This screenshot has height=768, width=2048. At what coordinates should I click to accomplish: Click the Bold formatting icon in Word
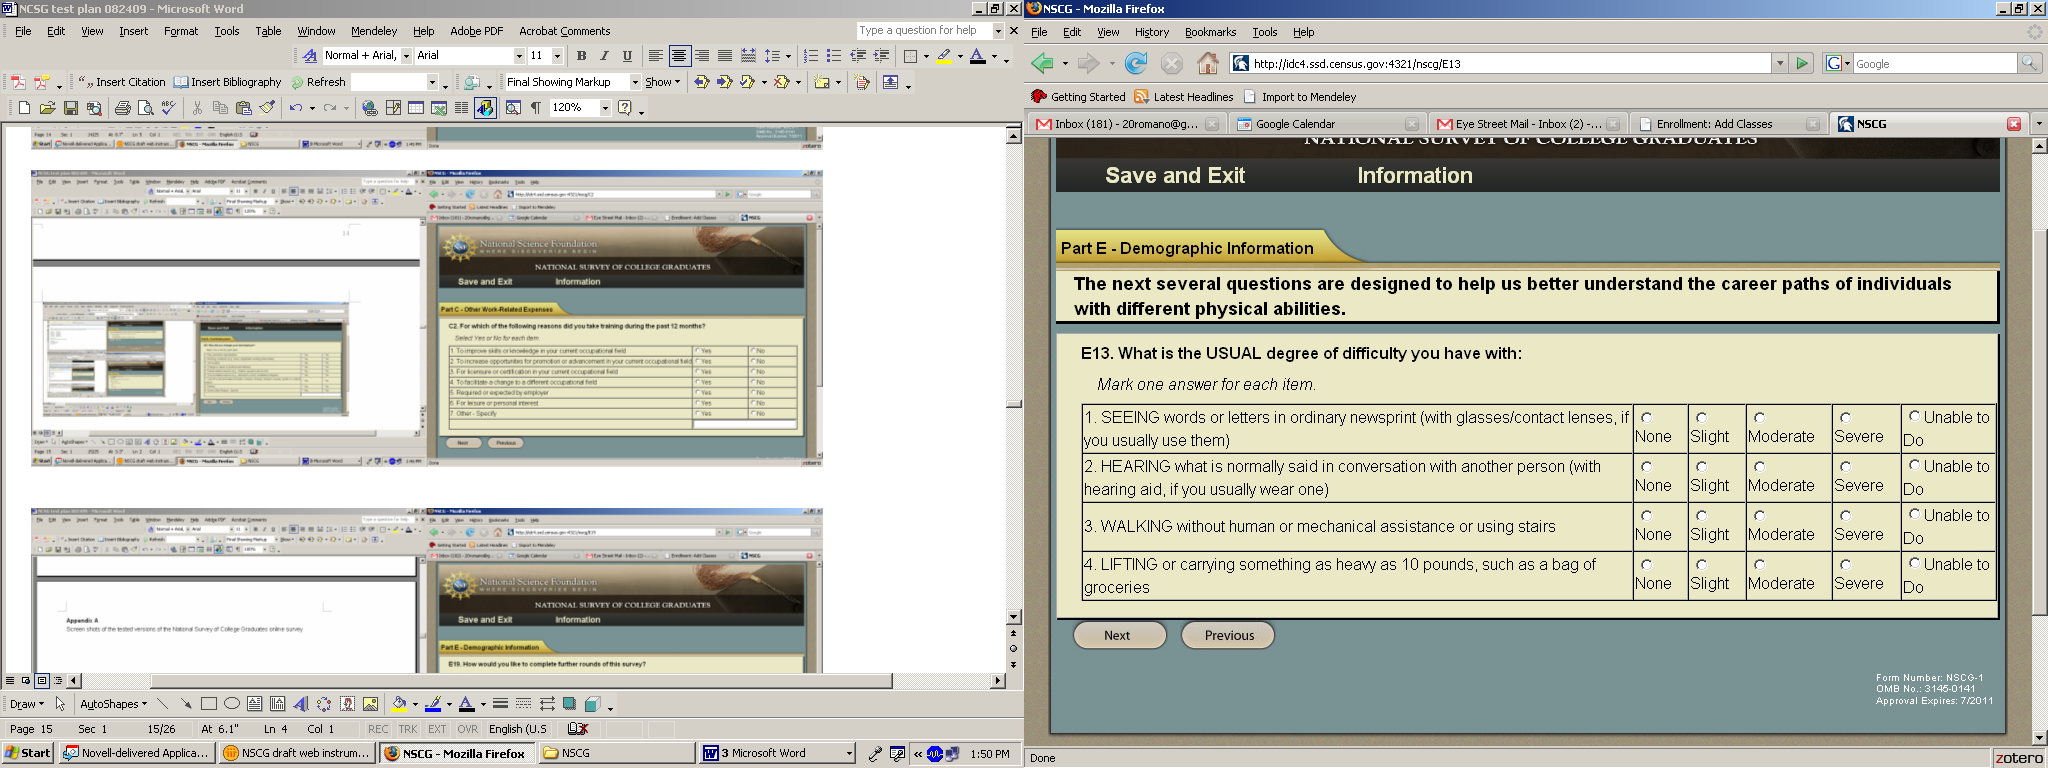pyautogui.click(x=581, y=56)
